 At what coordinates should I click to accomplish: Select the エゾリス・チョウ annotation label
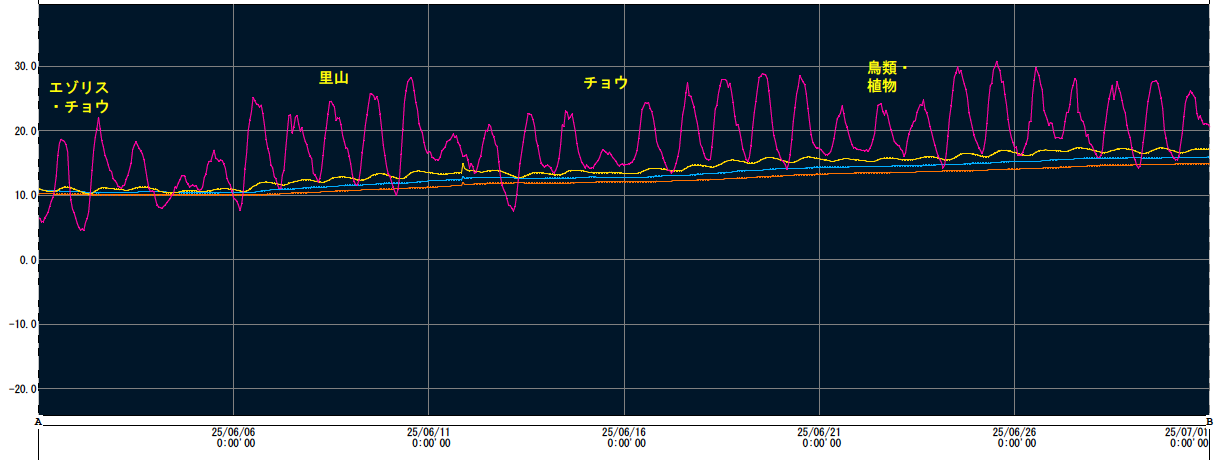(79, 97)
